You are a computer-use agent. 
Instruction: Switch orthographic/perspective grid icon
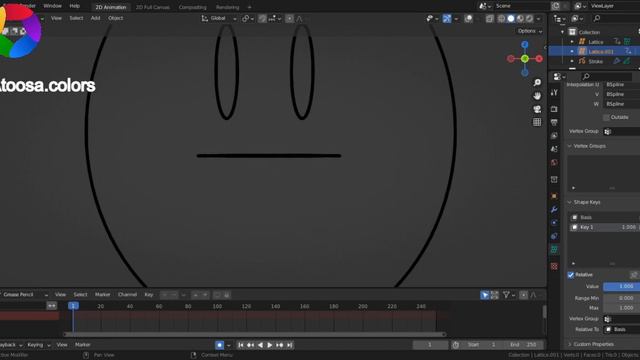click(537, 122)
